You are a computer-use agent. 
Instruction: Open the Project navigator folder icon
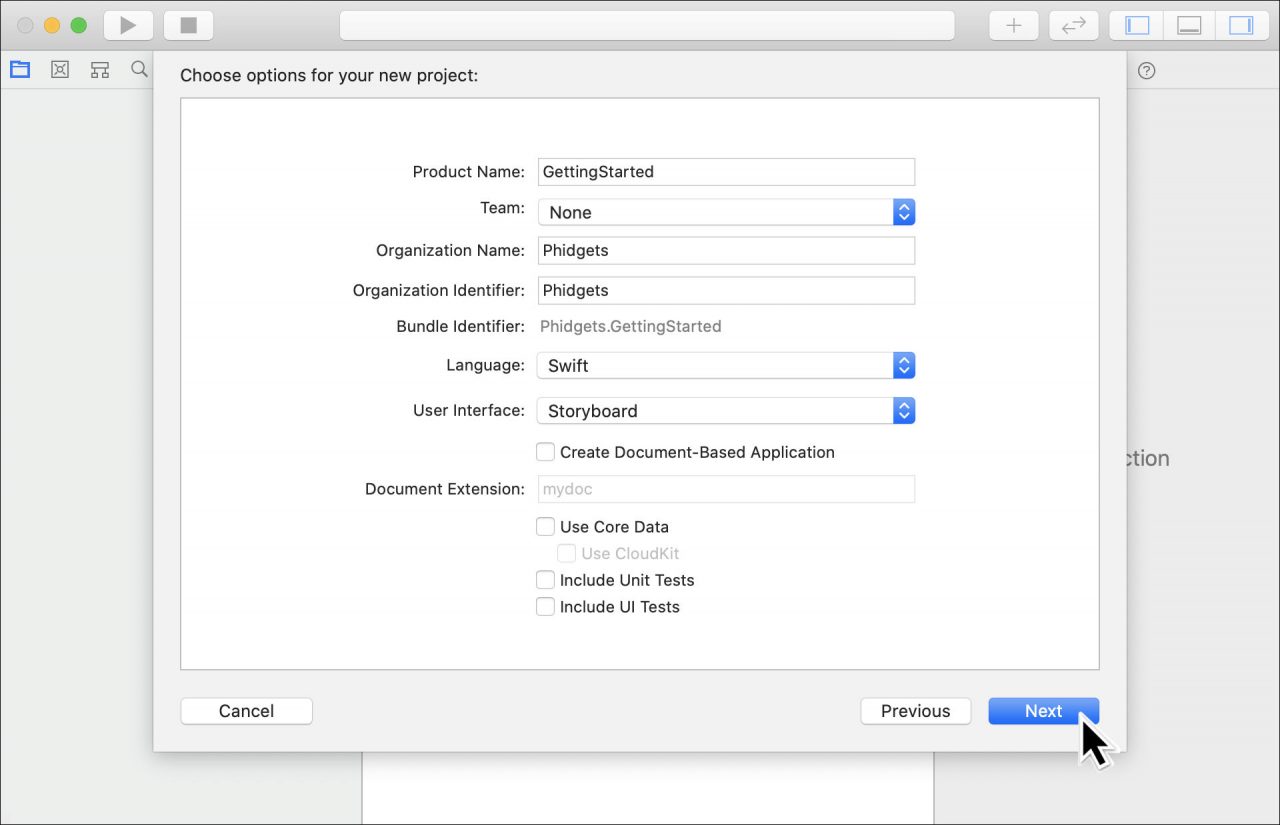19,69
